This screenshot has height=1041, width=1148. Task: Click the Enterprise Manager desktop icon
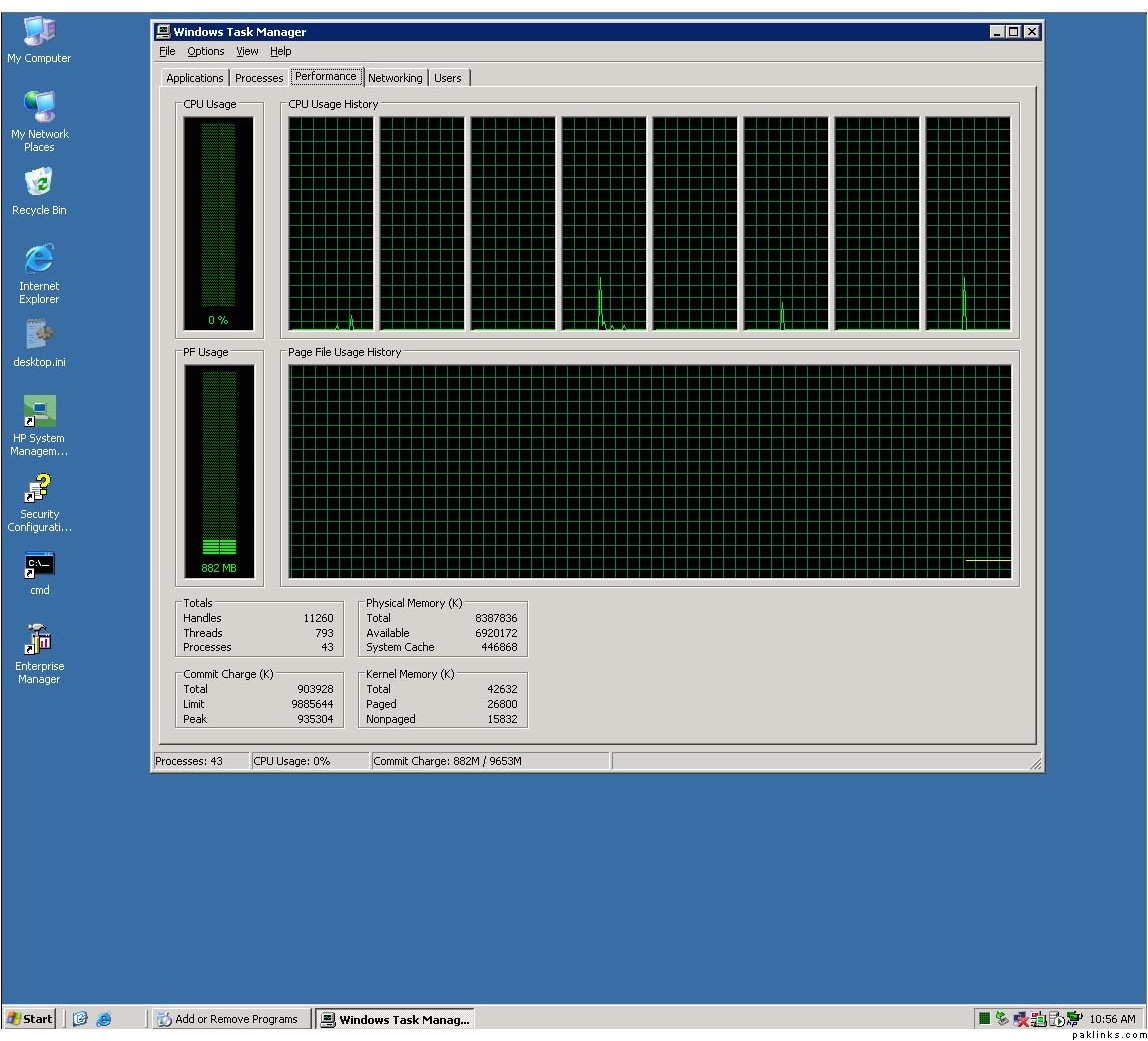(x=39, y=640)
